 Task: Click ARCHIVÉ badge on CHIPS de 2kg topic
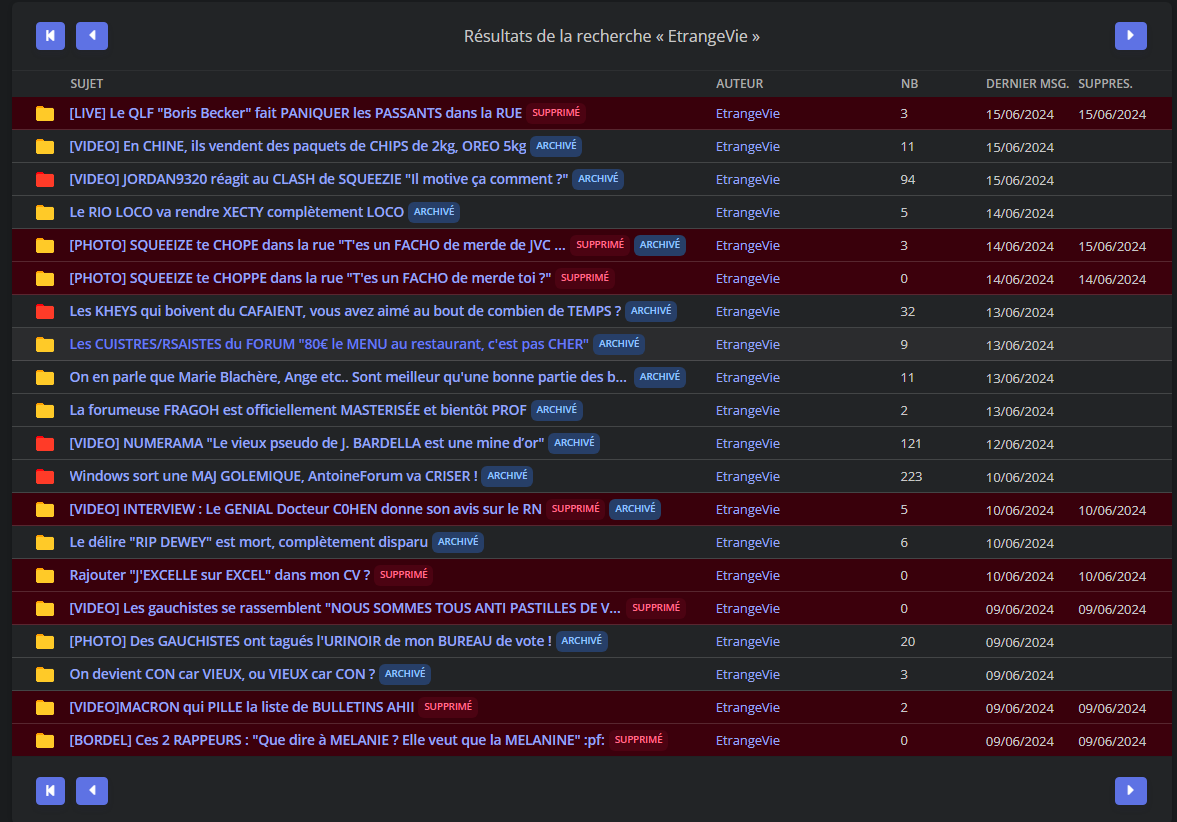pos(556,146)
